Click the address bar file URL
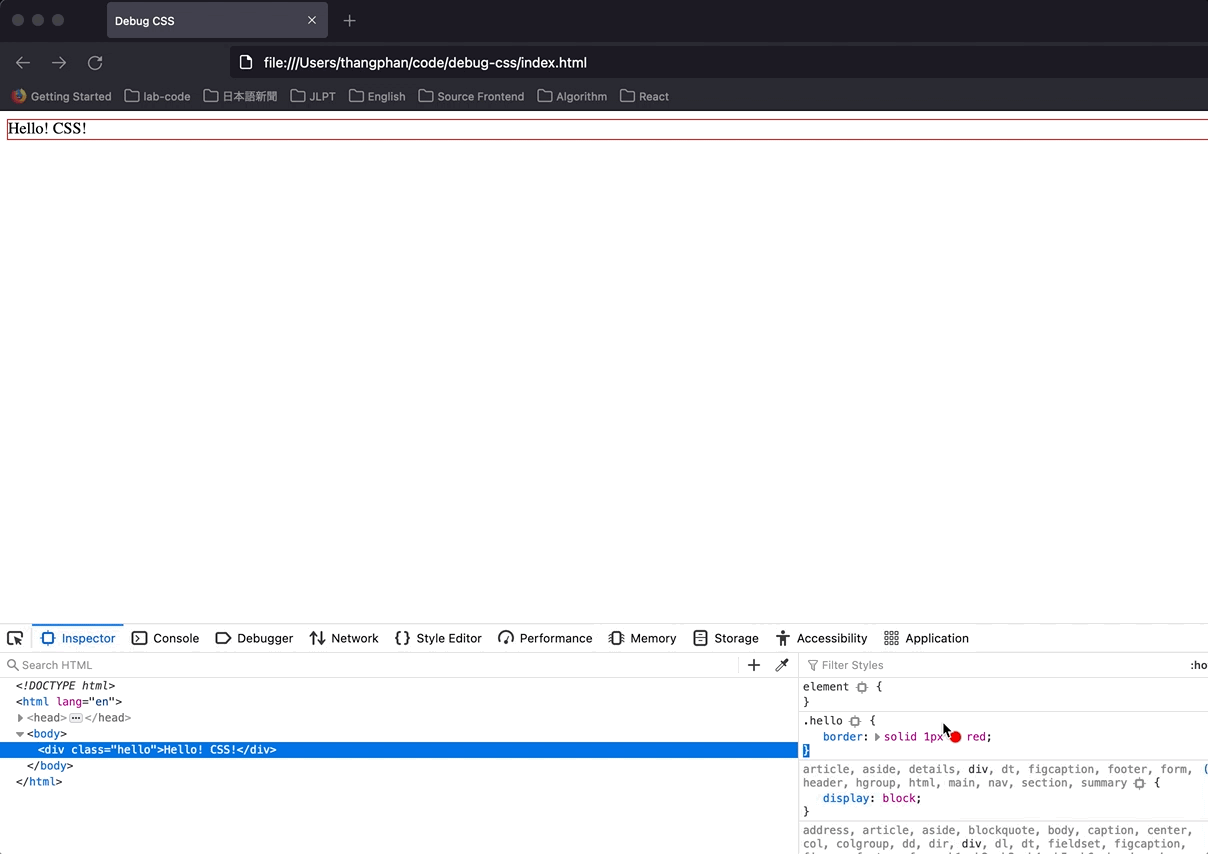Viewport: 1208px width, 854px height. click(x=425, y=63)
